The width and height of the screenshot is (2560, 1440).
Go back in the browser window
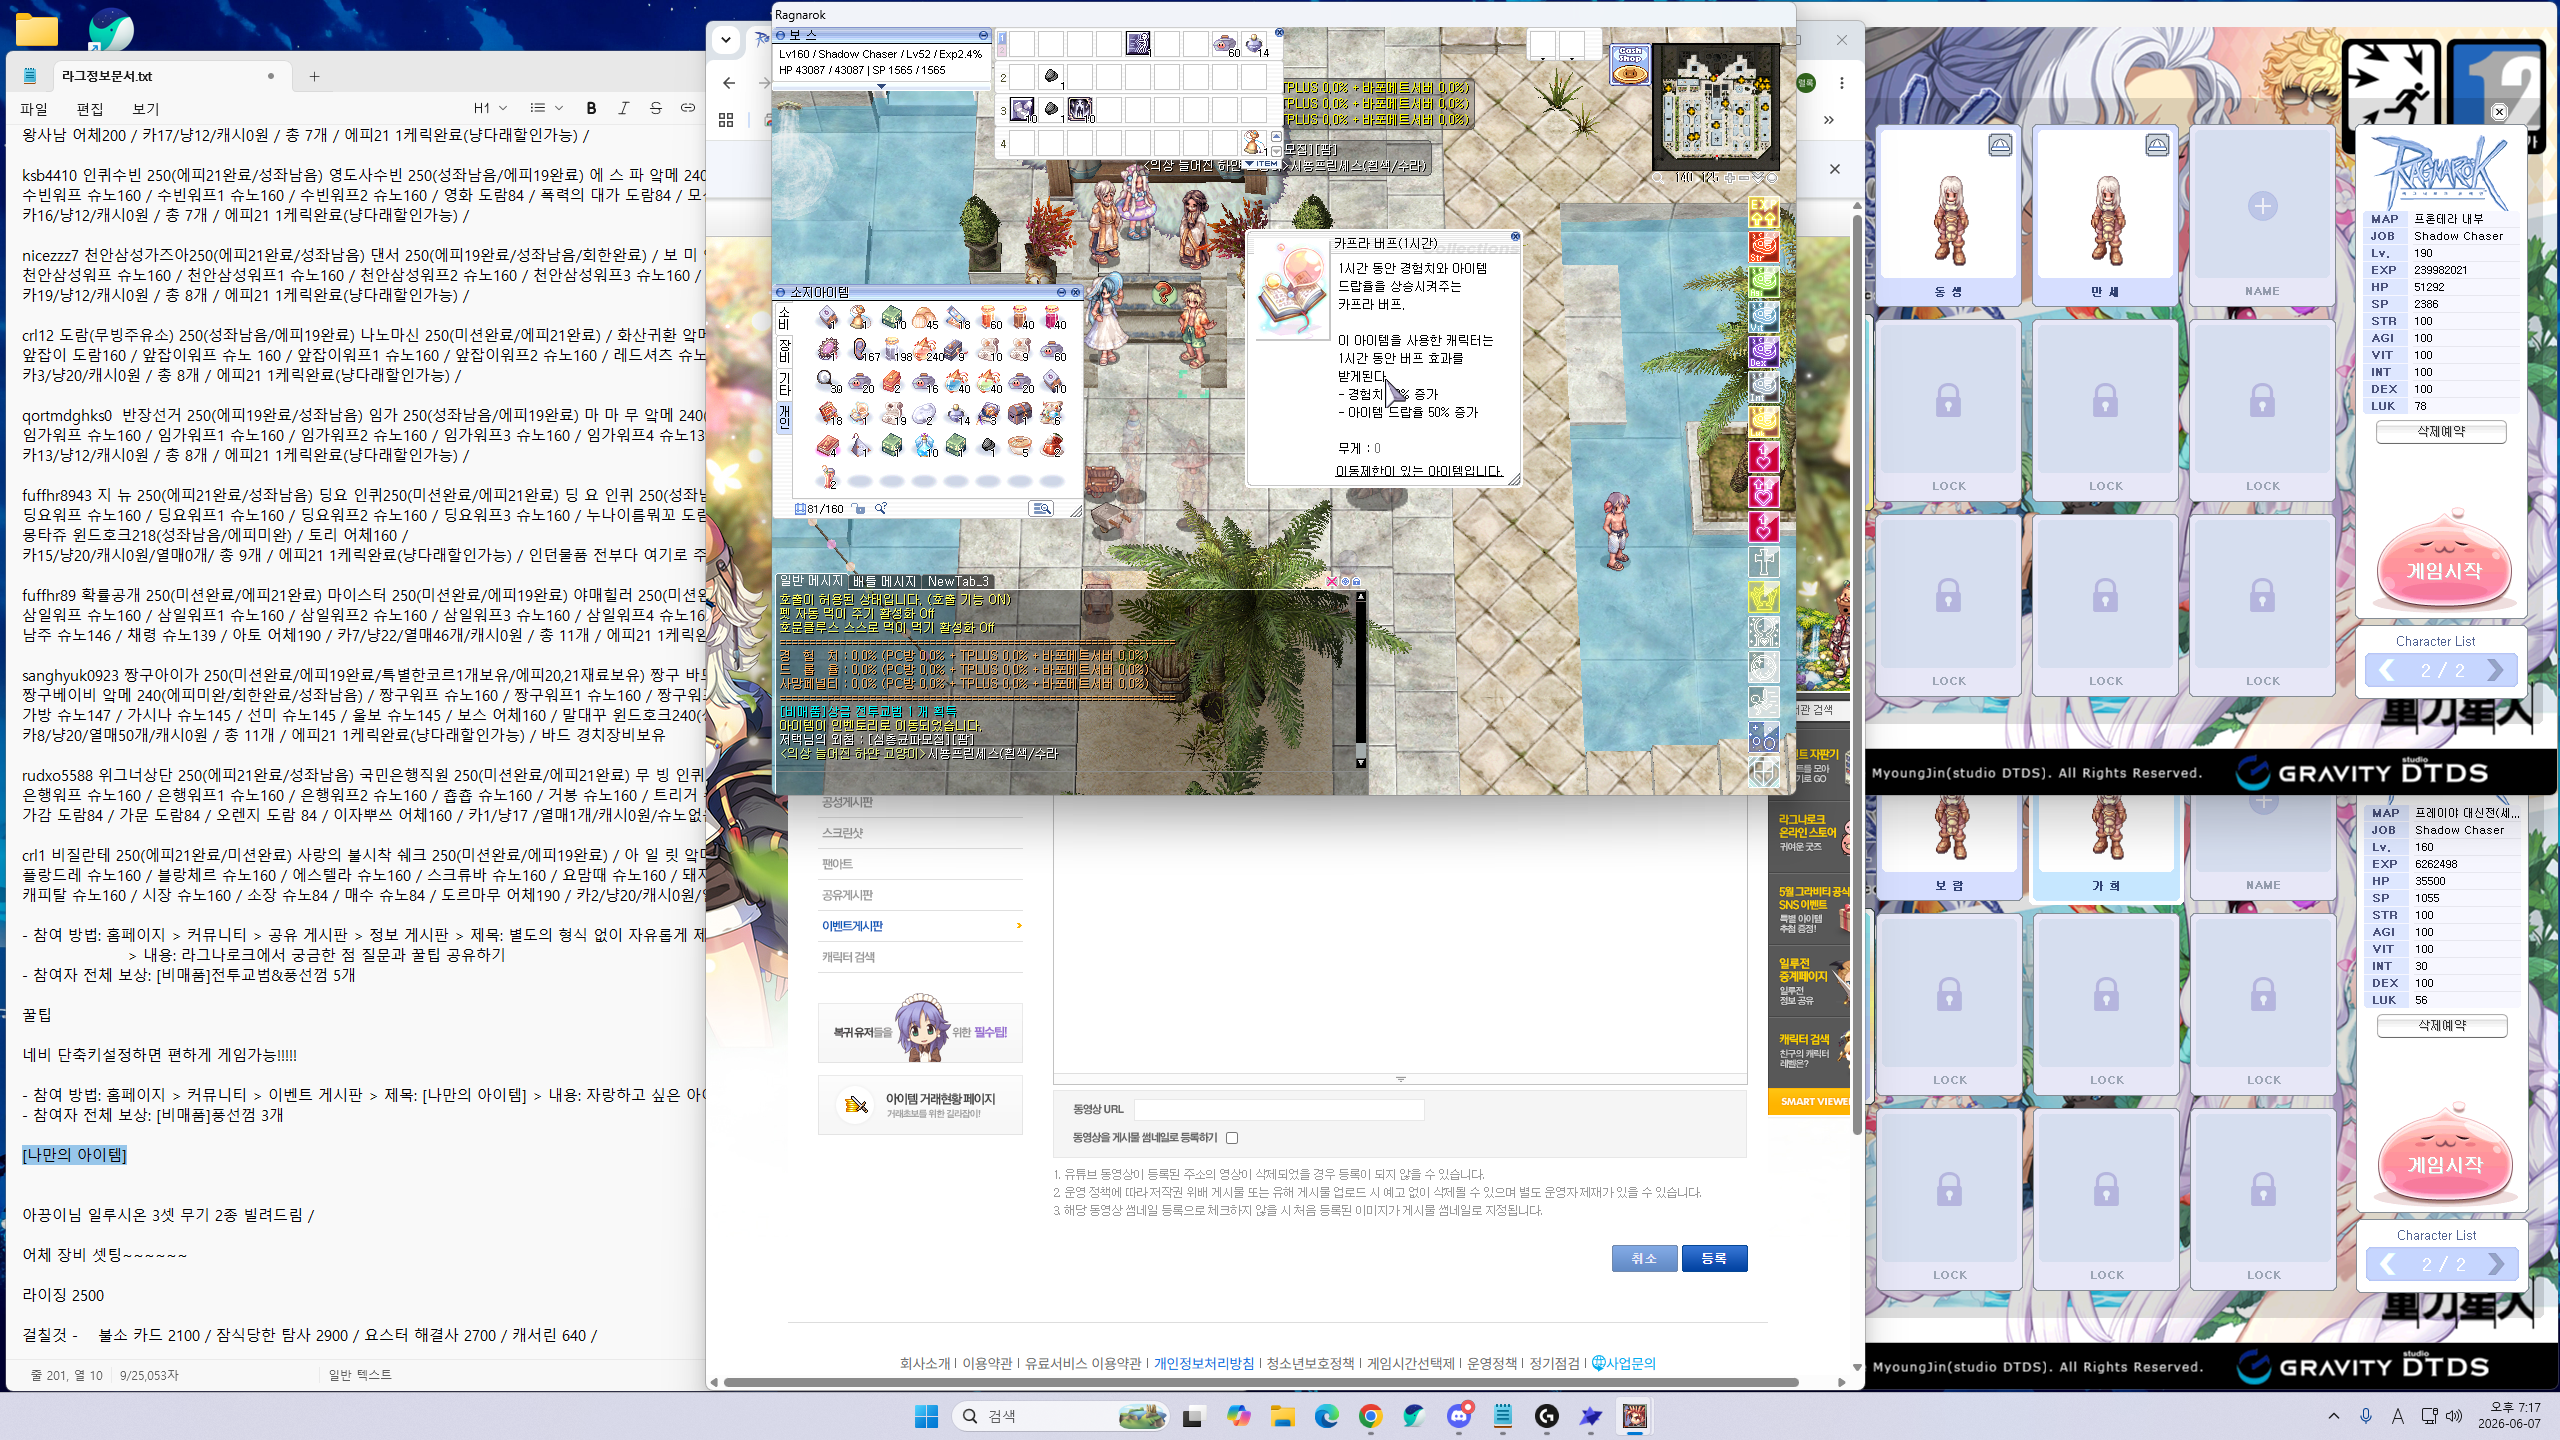coord(729,83)
